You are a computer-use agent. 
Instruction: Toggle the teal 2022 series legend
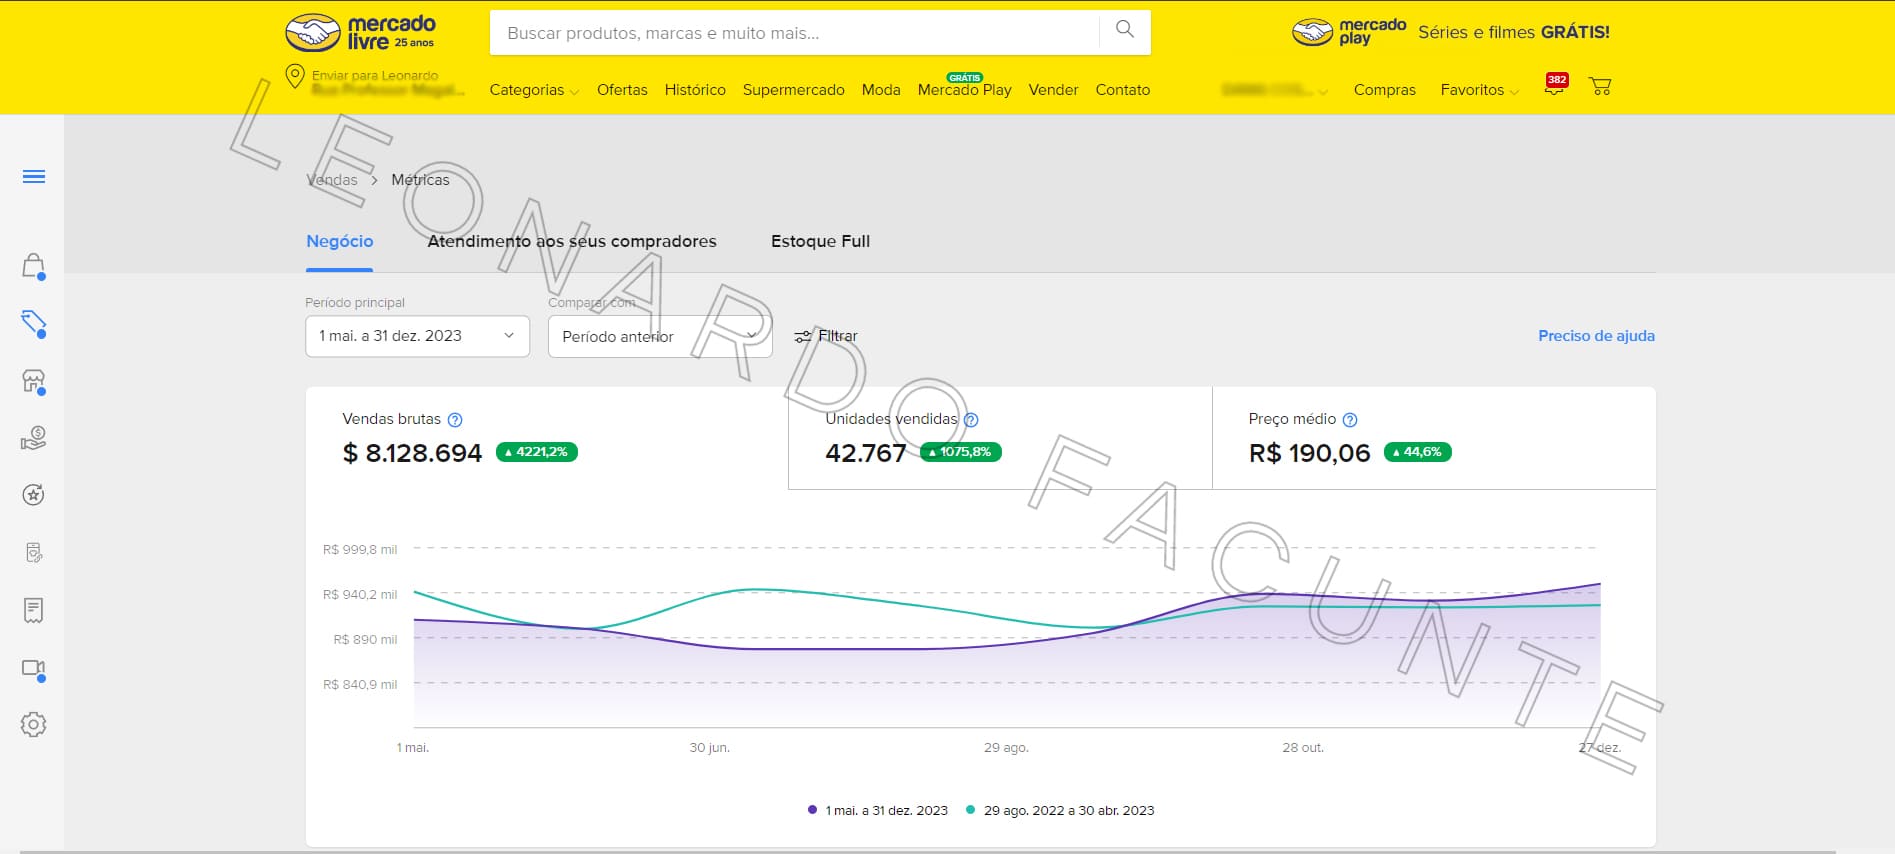pyautogui.click(x=1060, y=810)
